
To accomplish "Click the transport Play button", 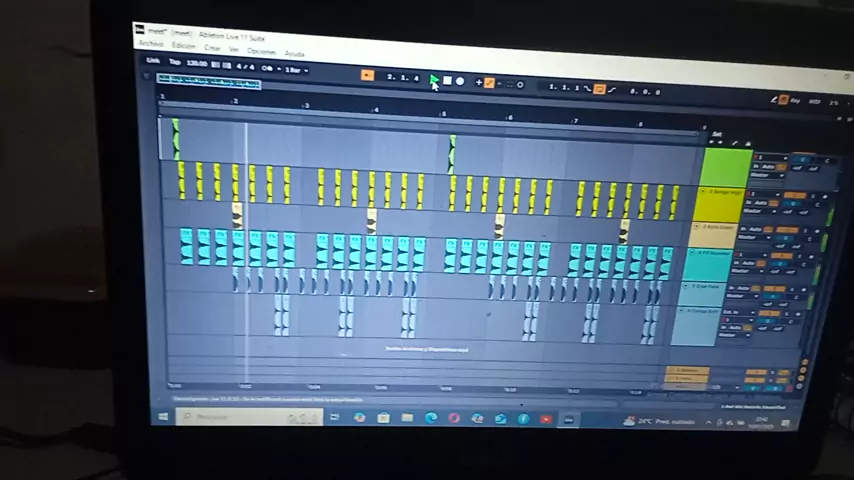I will pyautogui.click(x=434, y=80).
